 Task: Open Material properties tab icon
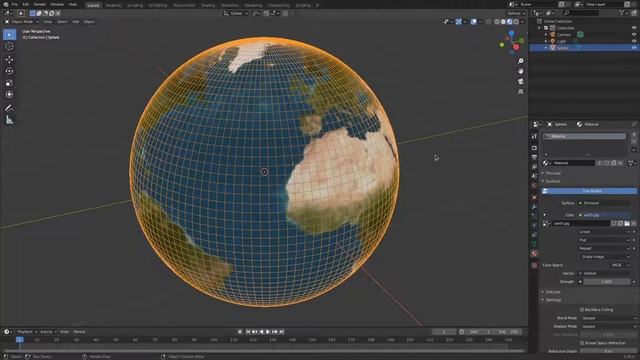pyautogui.click(x=534, y=253)
